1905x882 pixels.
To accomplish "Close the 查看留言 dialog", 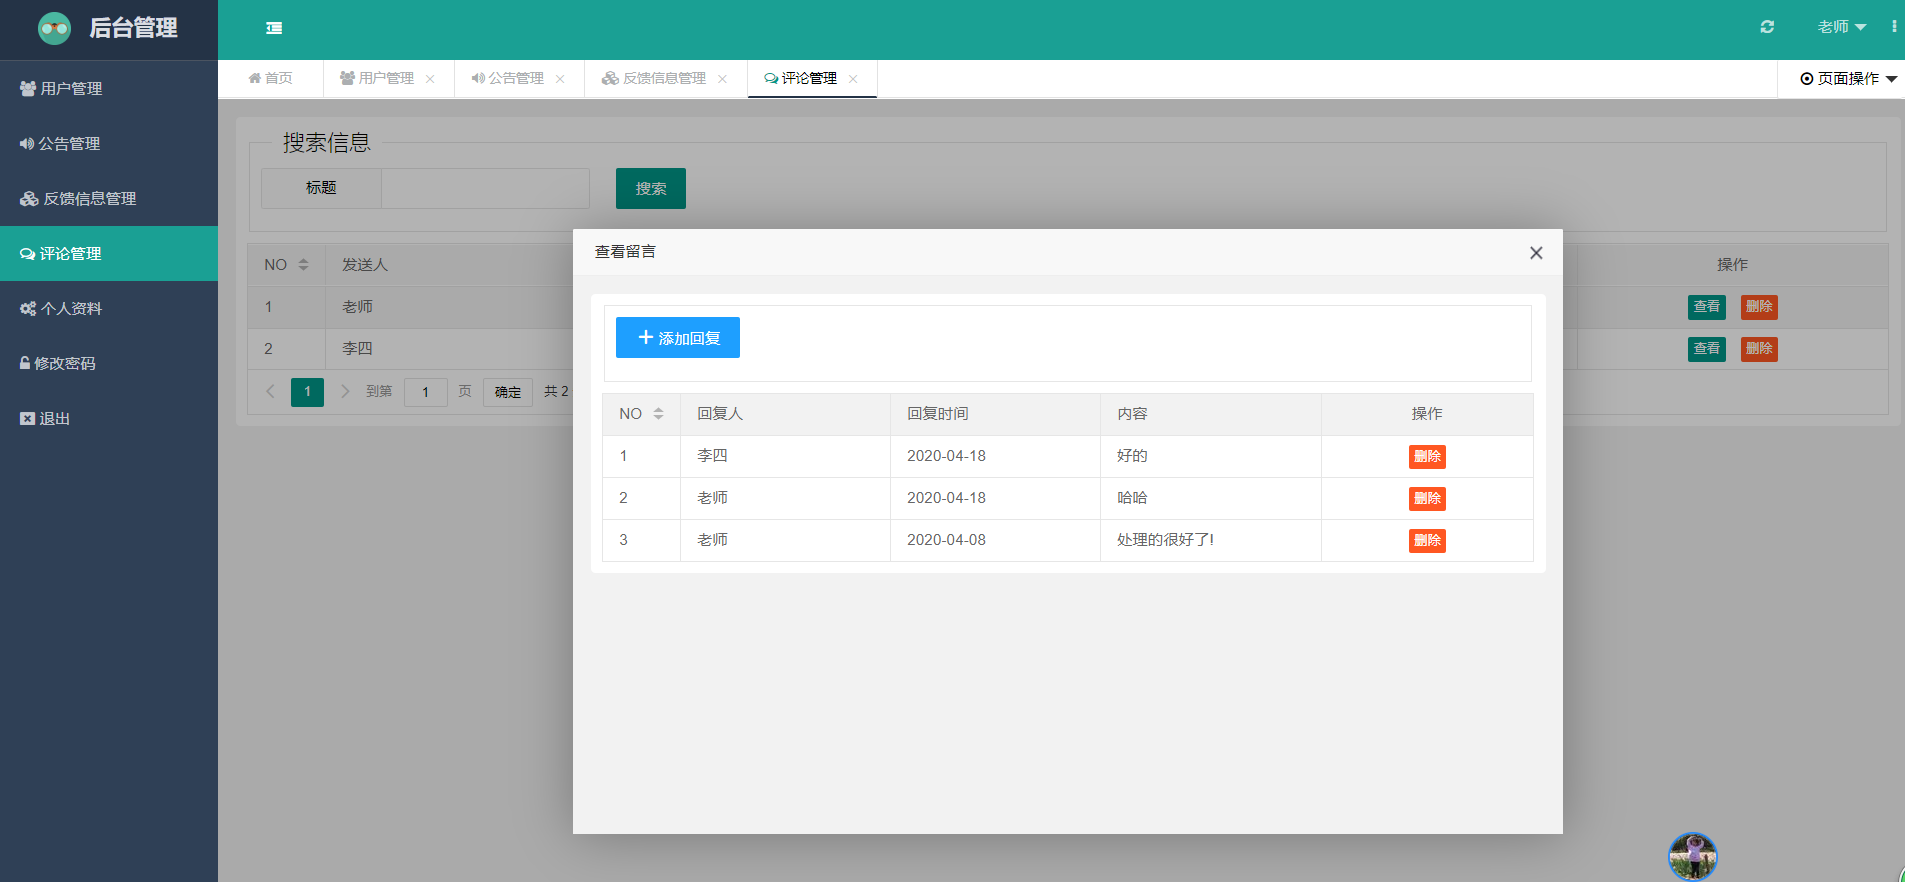I will point(1536,253).
